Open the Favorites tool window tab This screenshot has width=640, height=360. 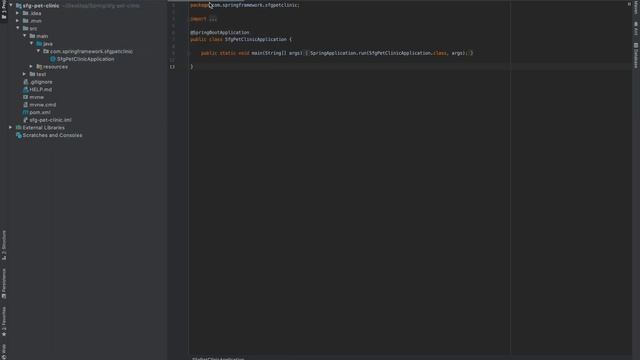[4, 322]
